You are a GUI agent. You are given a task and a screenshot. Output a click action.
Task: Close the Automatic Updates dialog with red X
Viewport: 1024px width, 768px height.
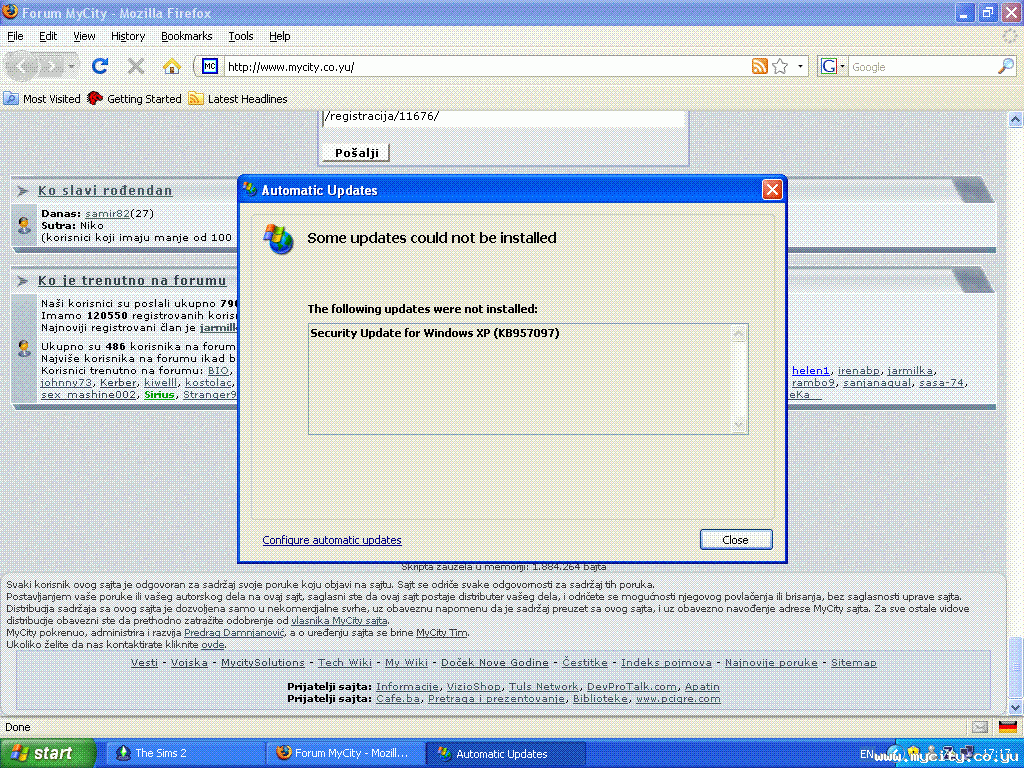[772, 190]
